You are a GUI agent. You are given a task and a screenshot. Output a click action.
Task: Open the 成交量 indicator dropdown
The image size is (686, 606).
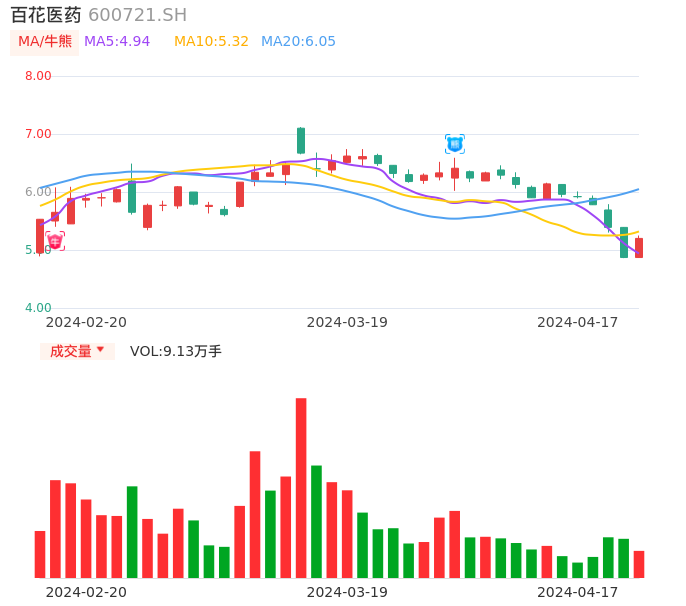click(x=77, y=351)
